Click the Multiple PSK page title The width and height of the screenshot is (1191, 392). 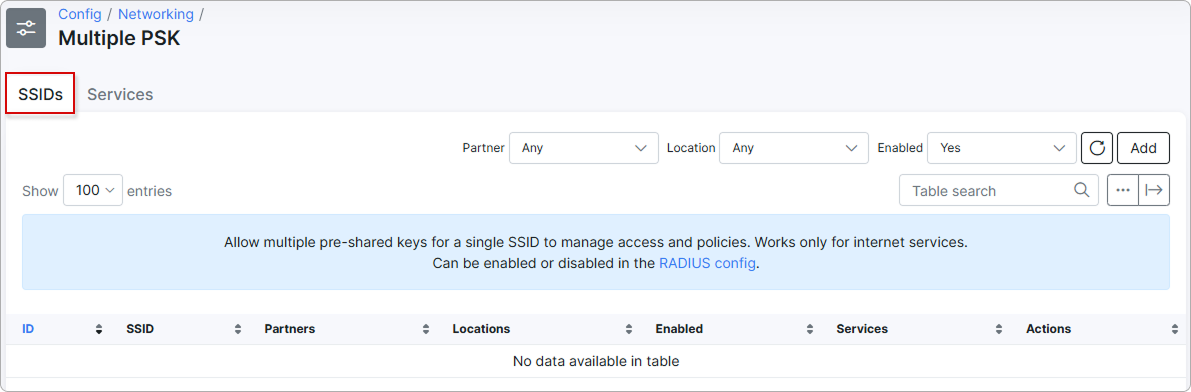click(119, 38)
